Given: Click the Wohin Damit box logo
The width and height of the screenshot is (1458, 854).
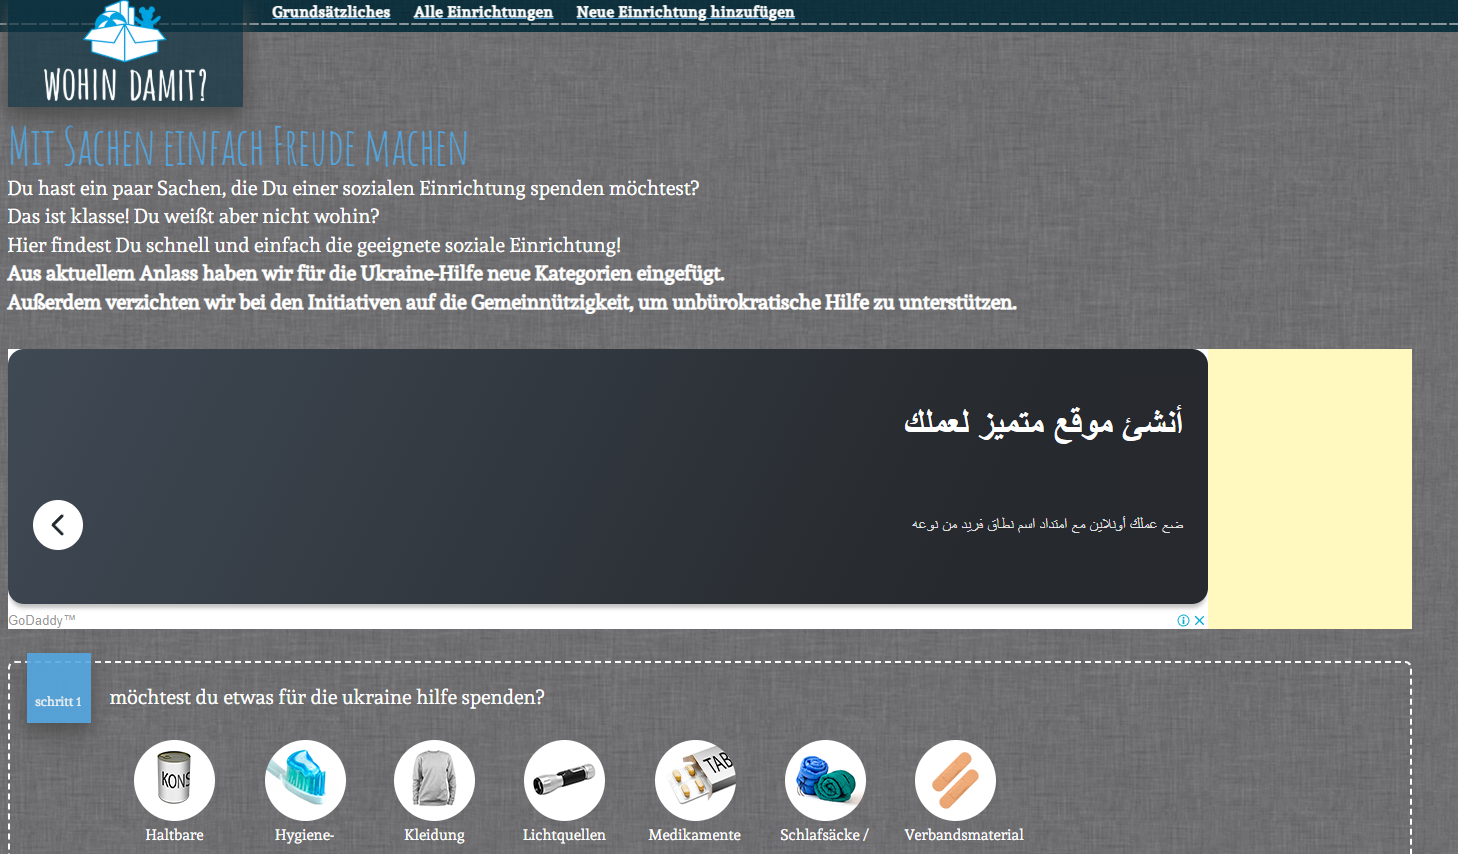Looking at the screenshot, I should point(125,53).
